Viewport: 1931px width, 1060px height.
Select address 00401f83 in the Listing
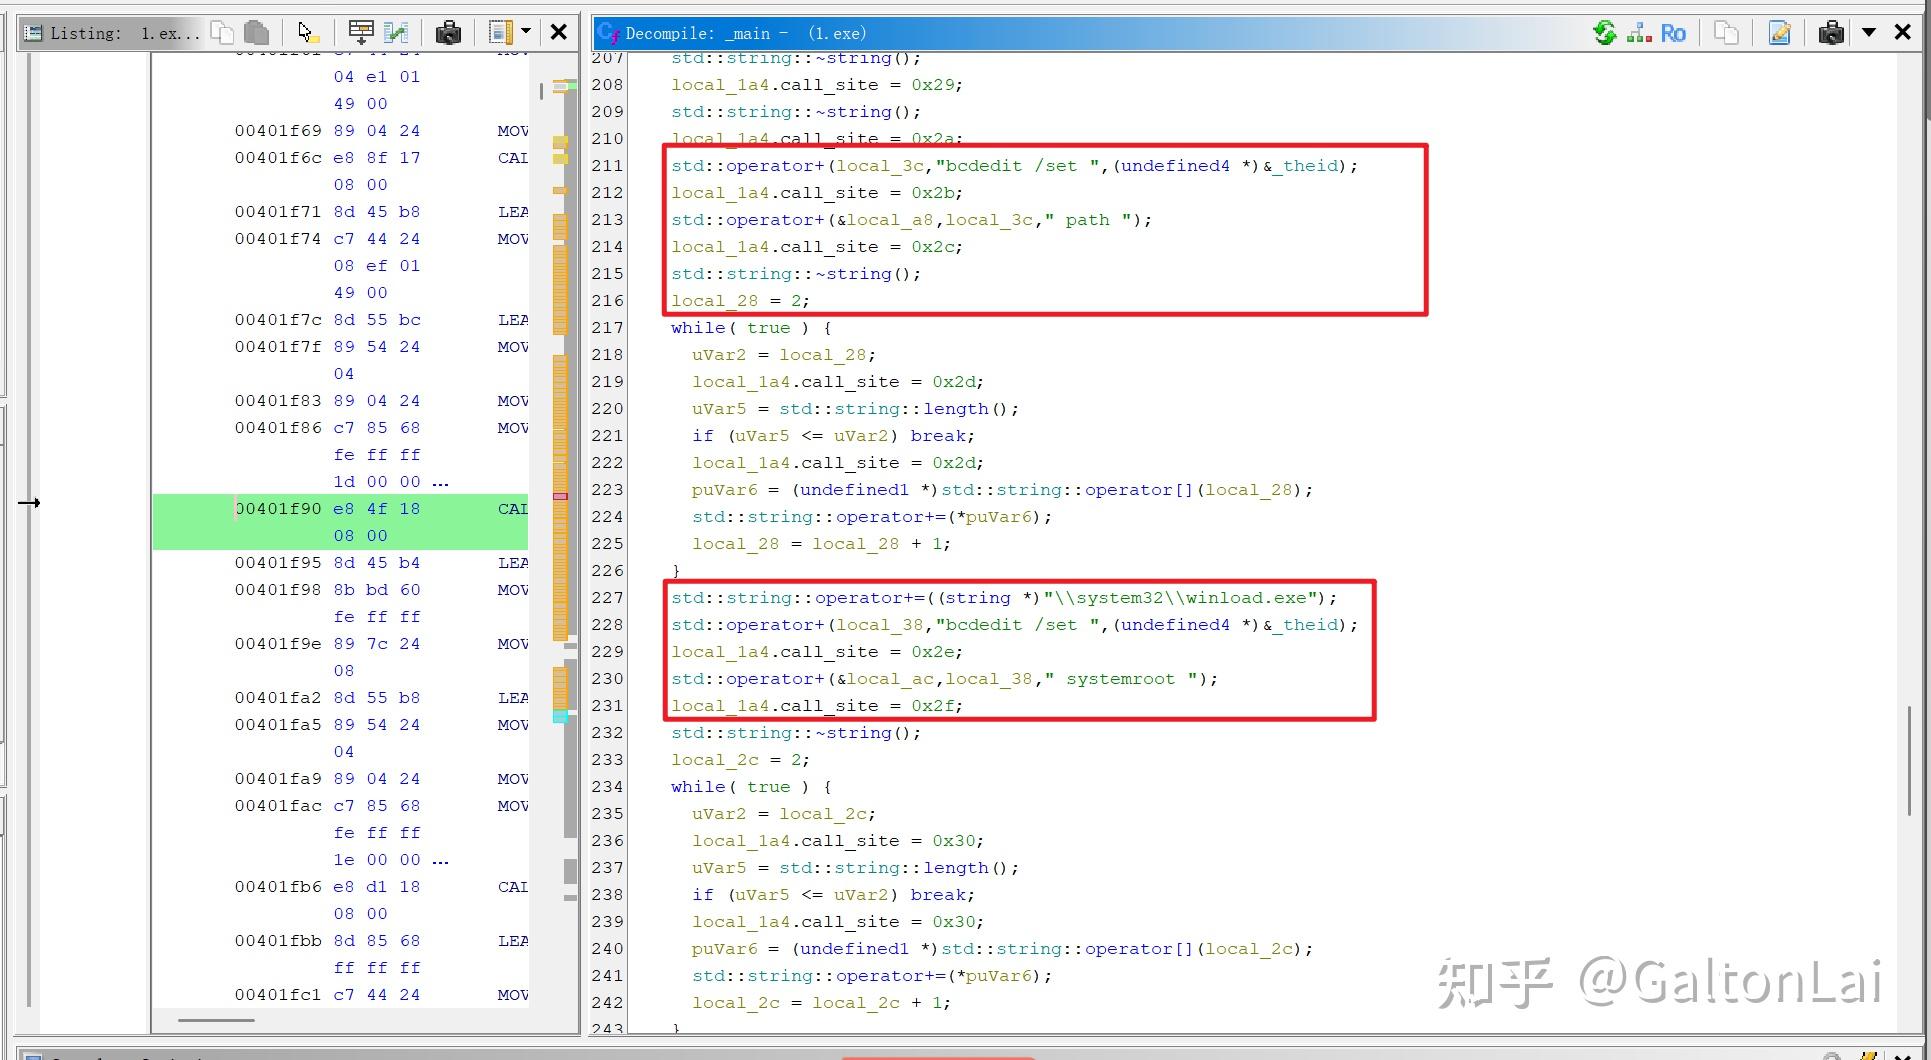278,400
